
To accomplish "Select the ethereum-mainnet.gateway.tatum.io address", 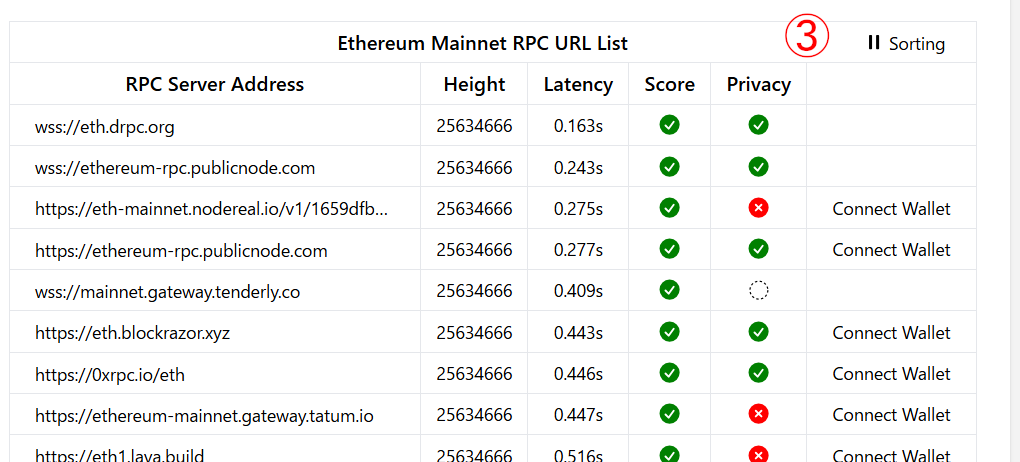I will tap(204, 415).
